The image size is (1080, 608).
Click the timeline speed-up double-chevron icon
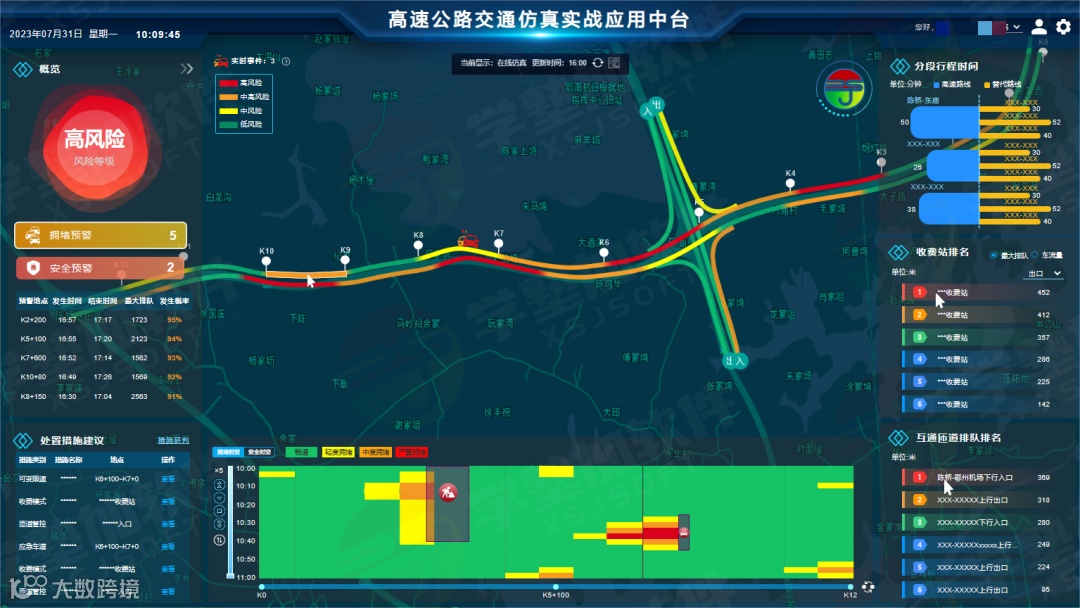point(219,485)
